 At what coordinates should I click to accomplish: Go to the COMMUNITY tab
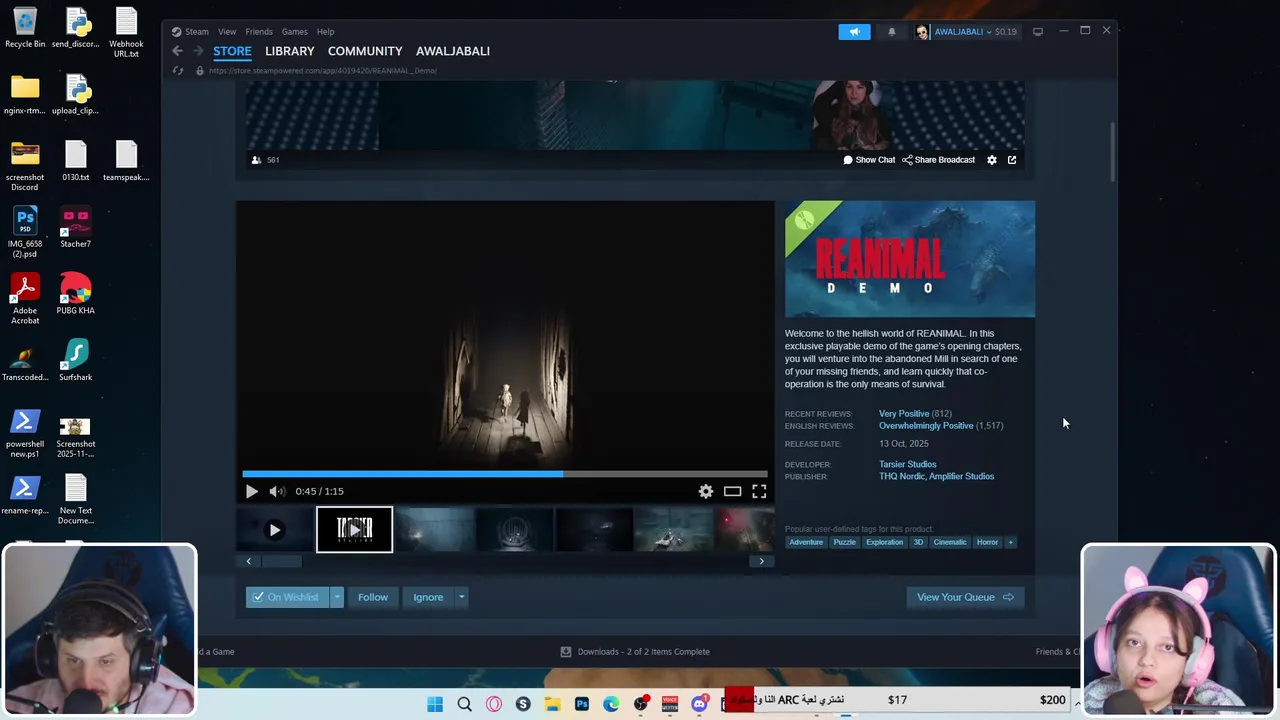pos(365,51)
